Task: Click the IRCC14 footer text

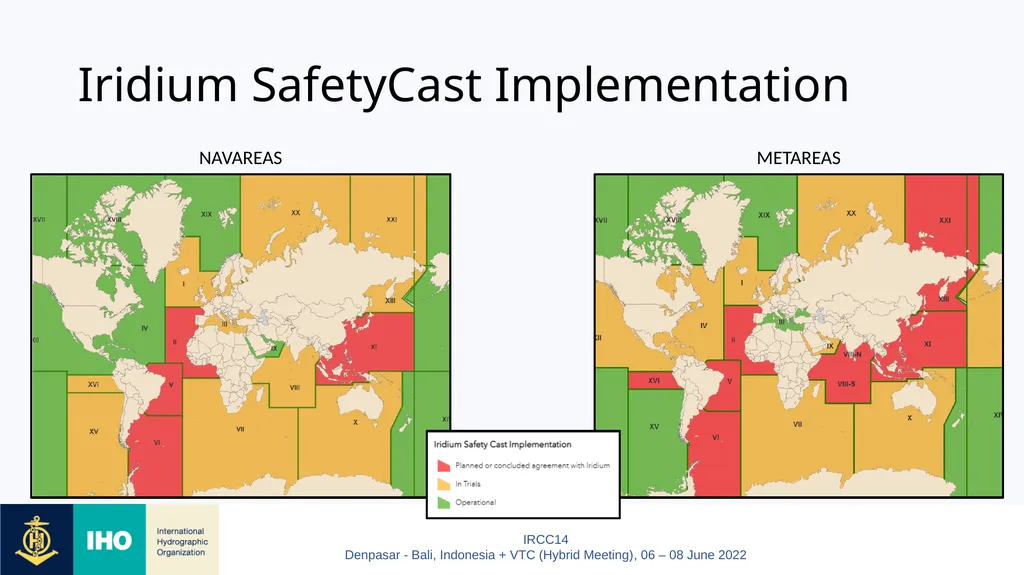Action: tap(545, 540)
